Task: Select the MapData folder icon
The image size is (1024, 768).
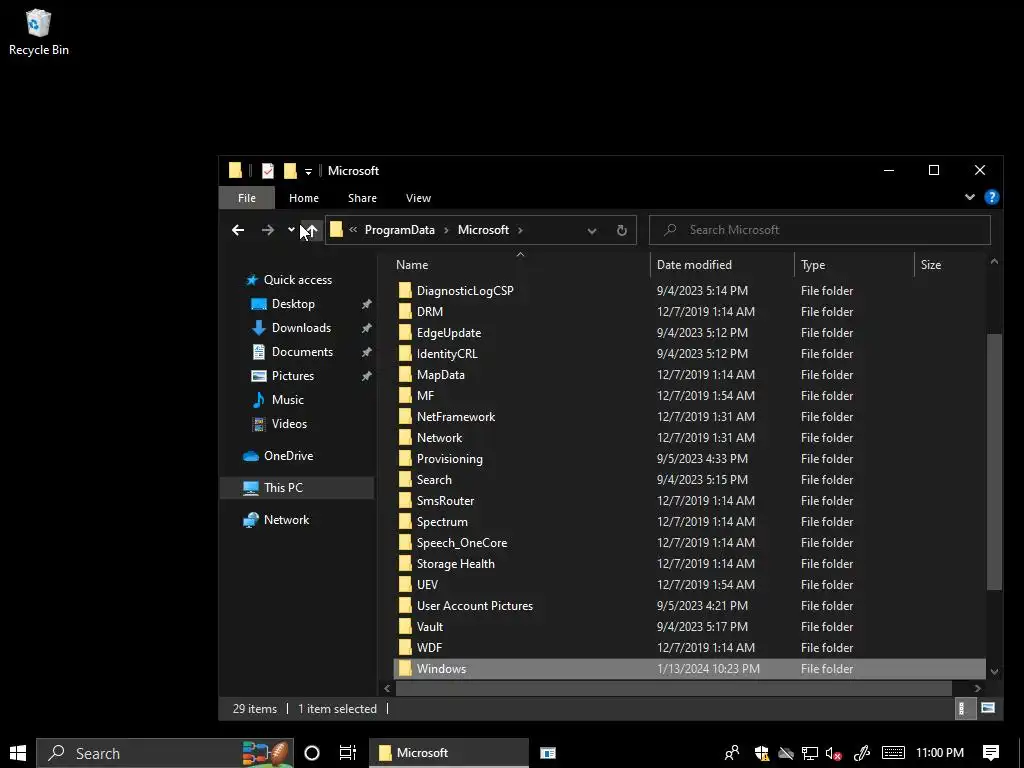Action: 405,375
